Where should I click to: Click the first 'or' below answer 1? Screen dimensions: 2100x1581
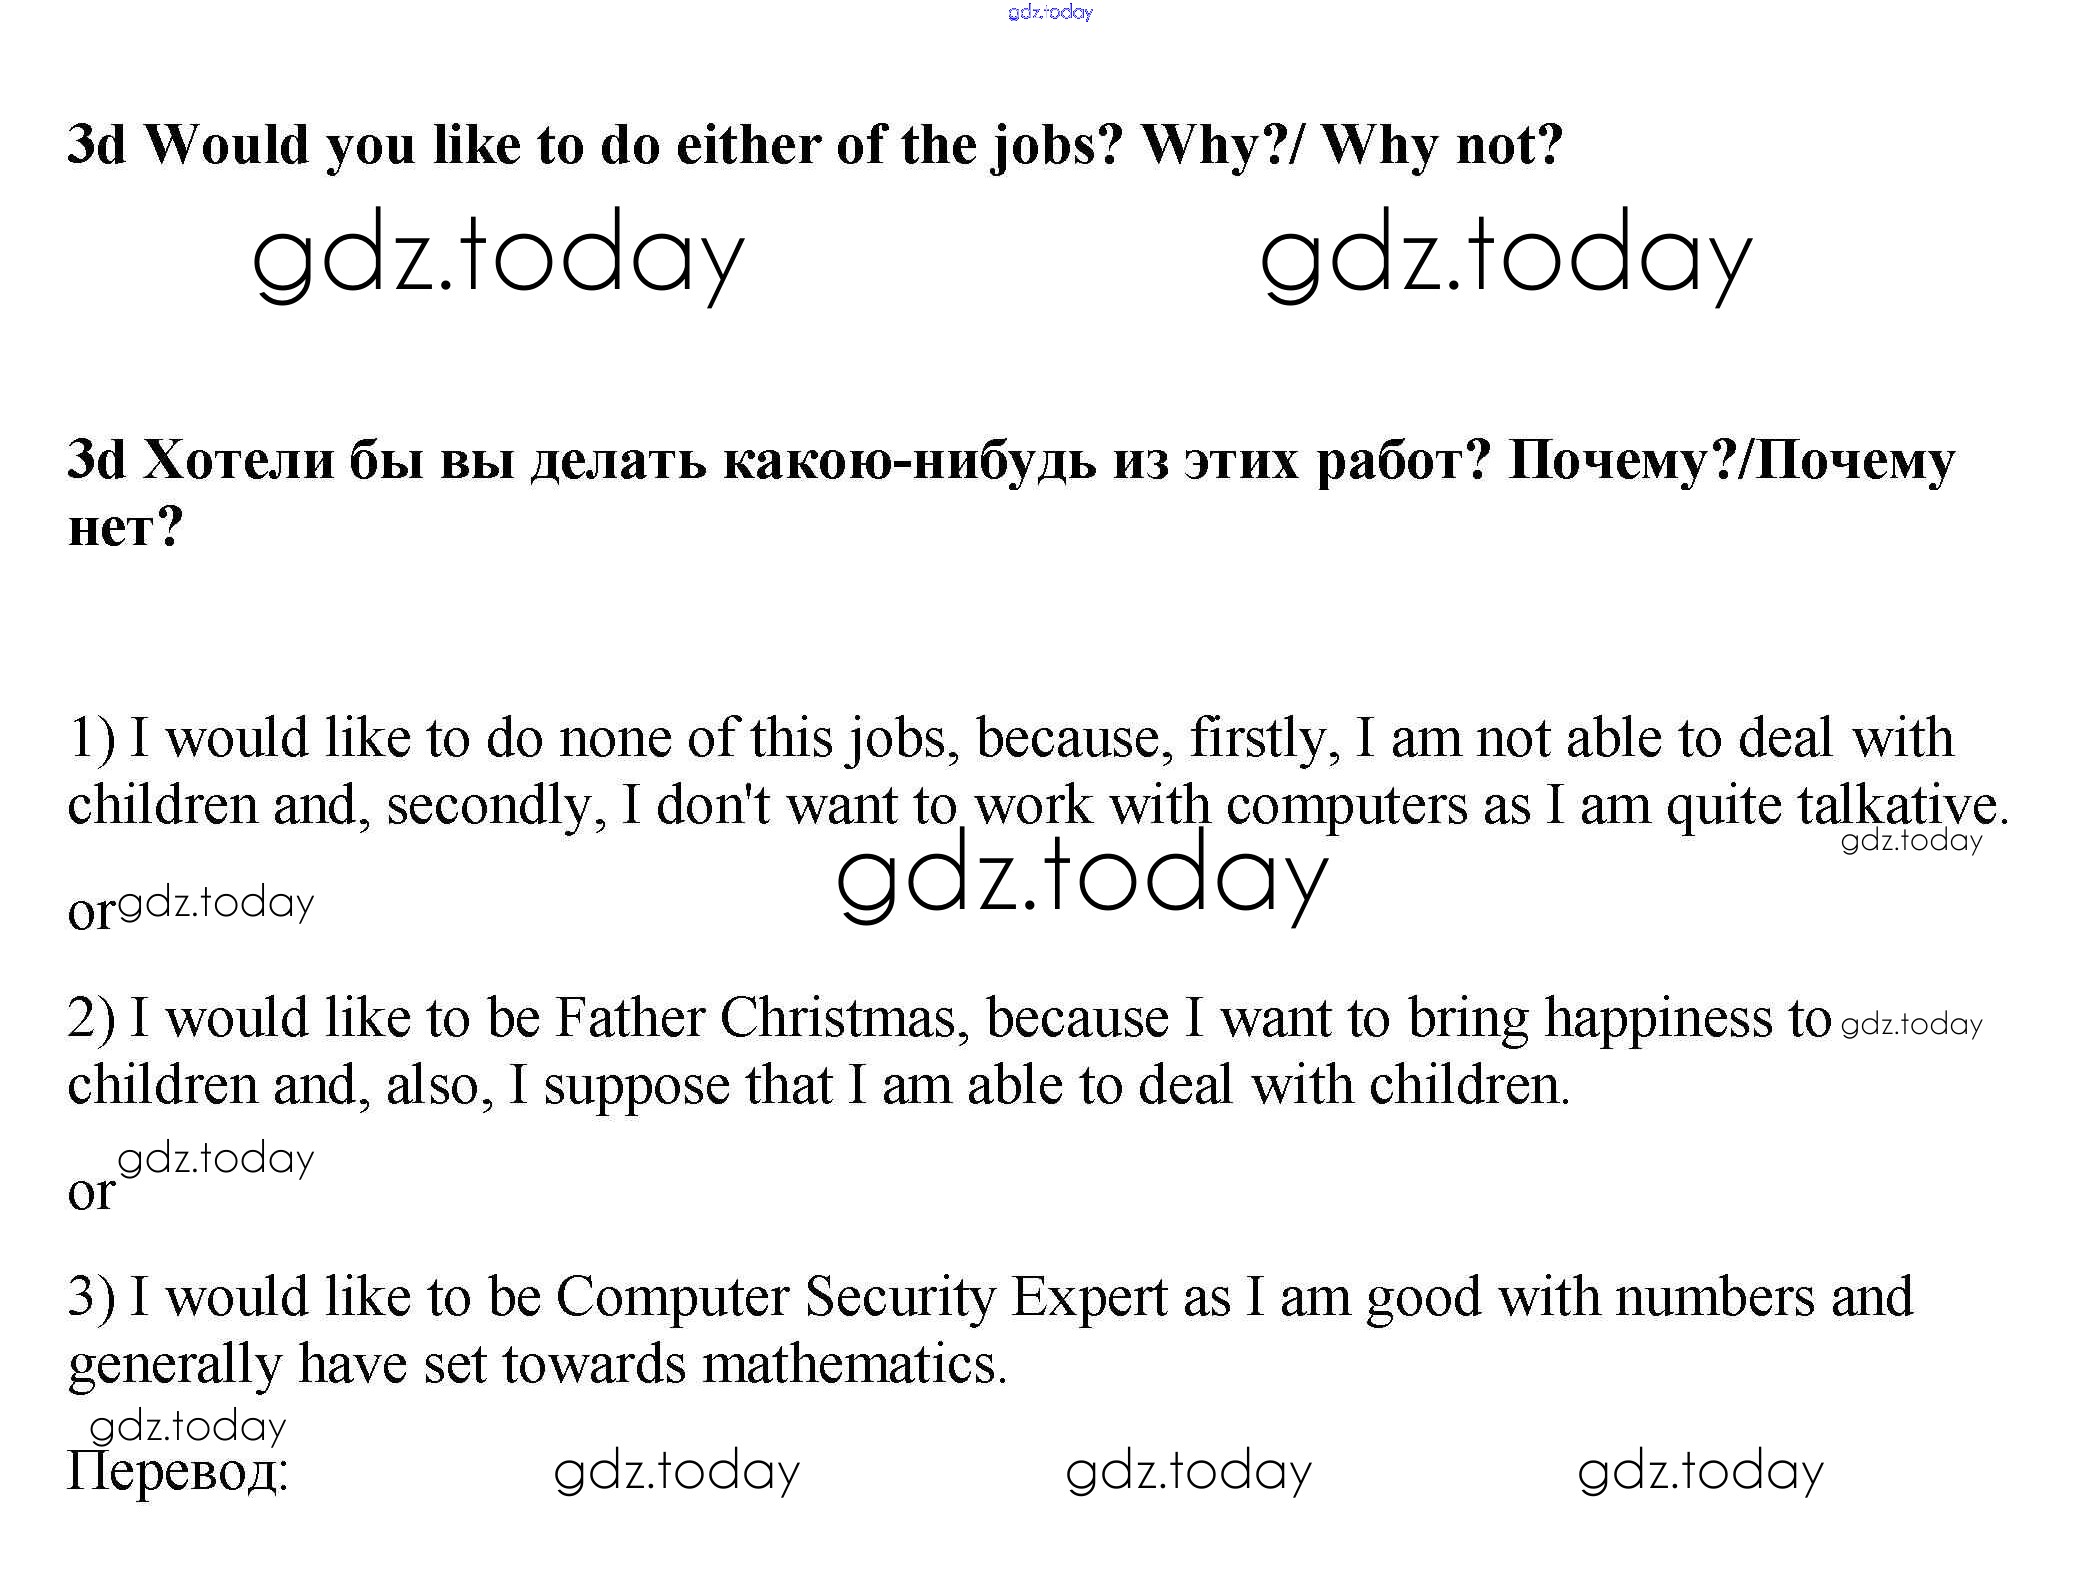click(x=91, y=911)
